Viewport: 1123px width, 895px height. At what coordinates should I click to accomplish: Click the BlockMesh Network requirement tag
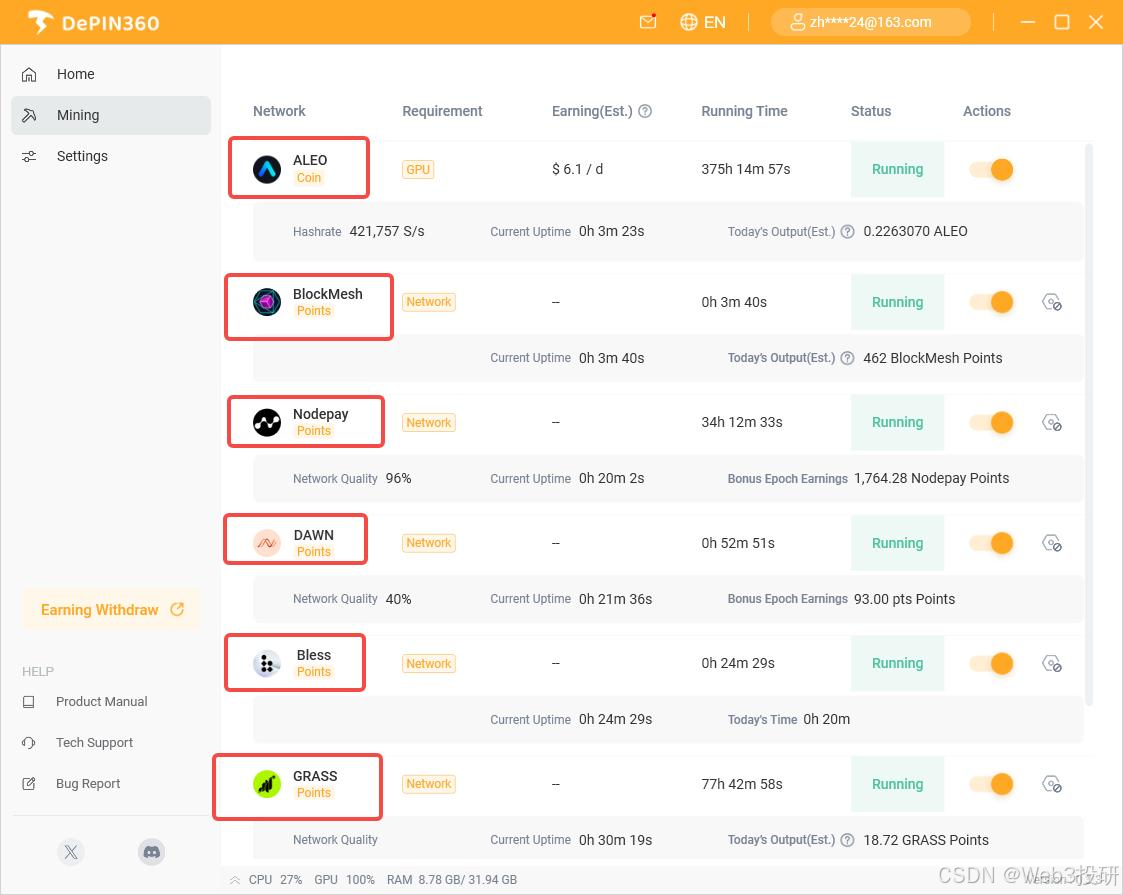point(428,302)
